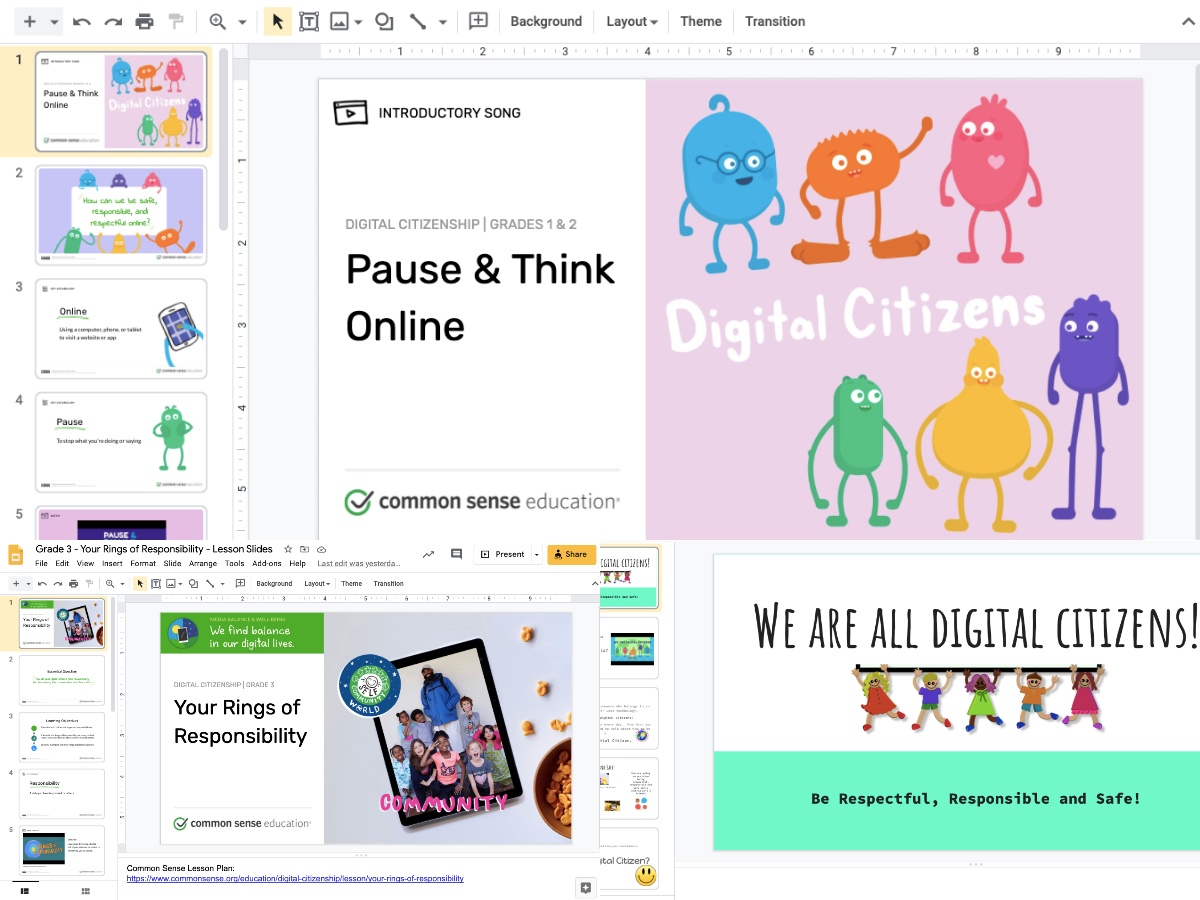Collapse the menus with chevron in Grade 3 window

595,584
